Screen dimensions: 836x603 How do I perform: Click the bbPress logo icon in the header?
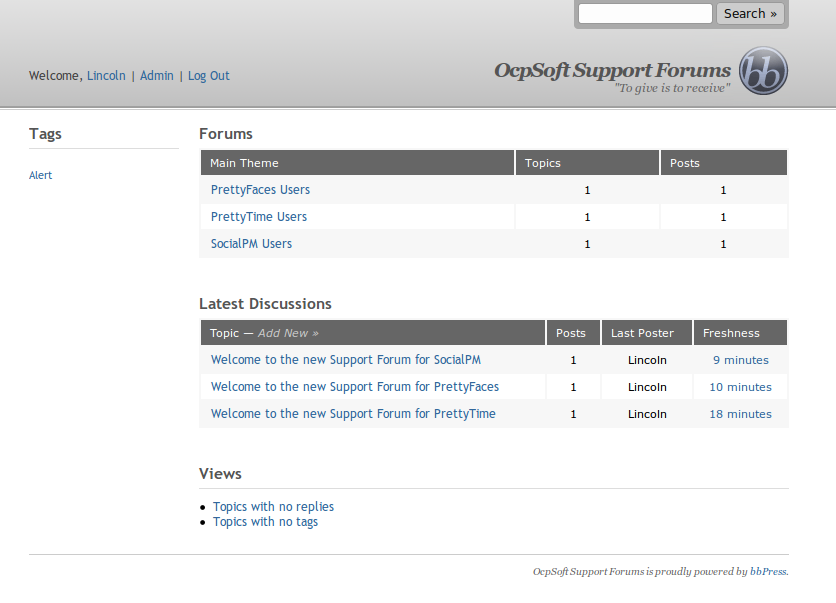(x=763, y=71)
